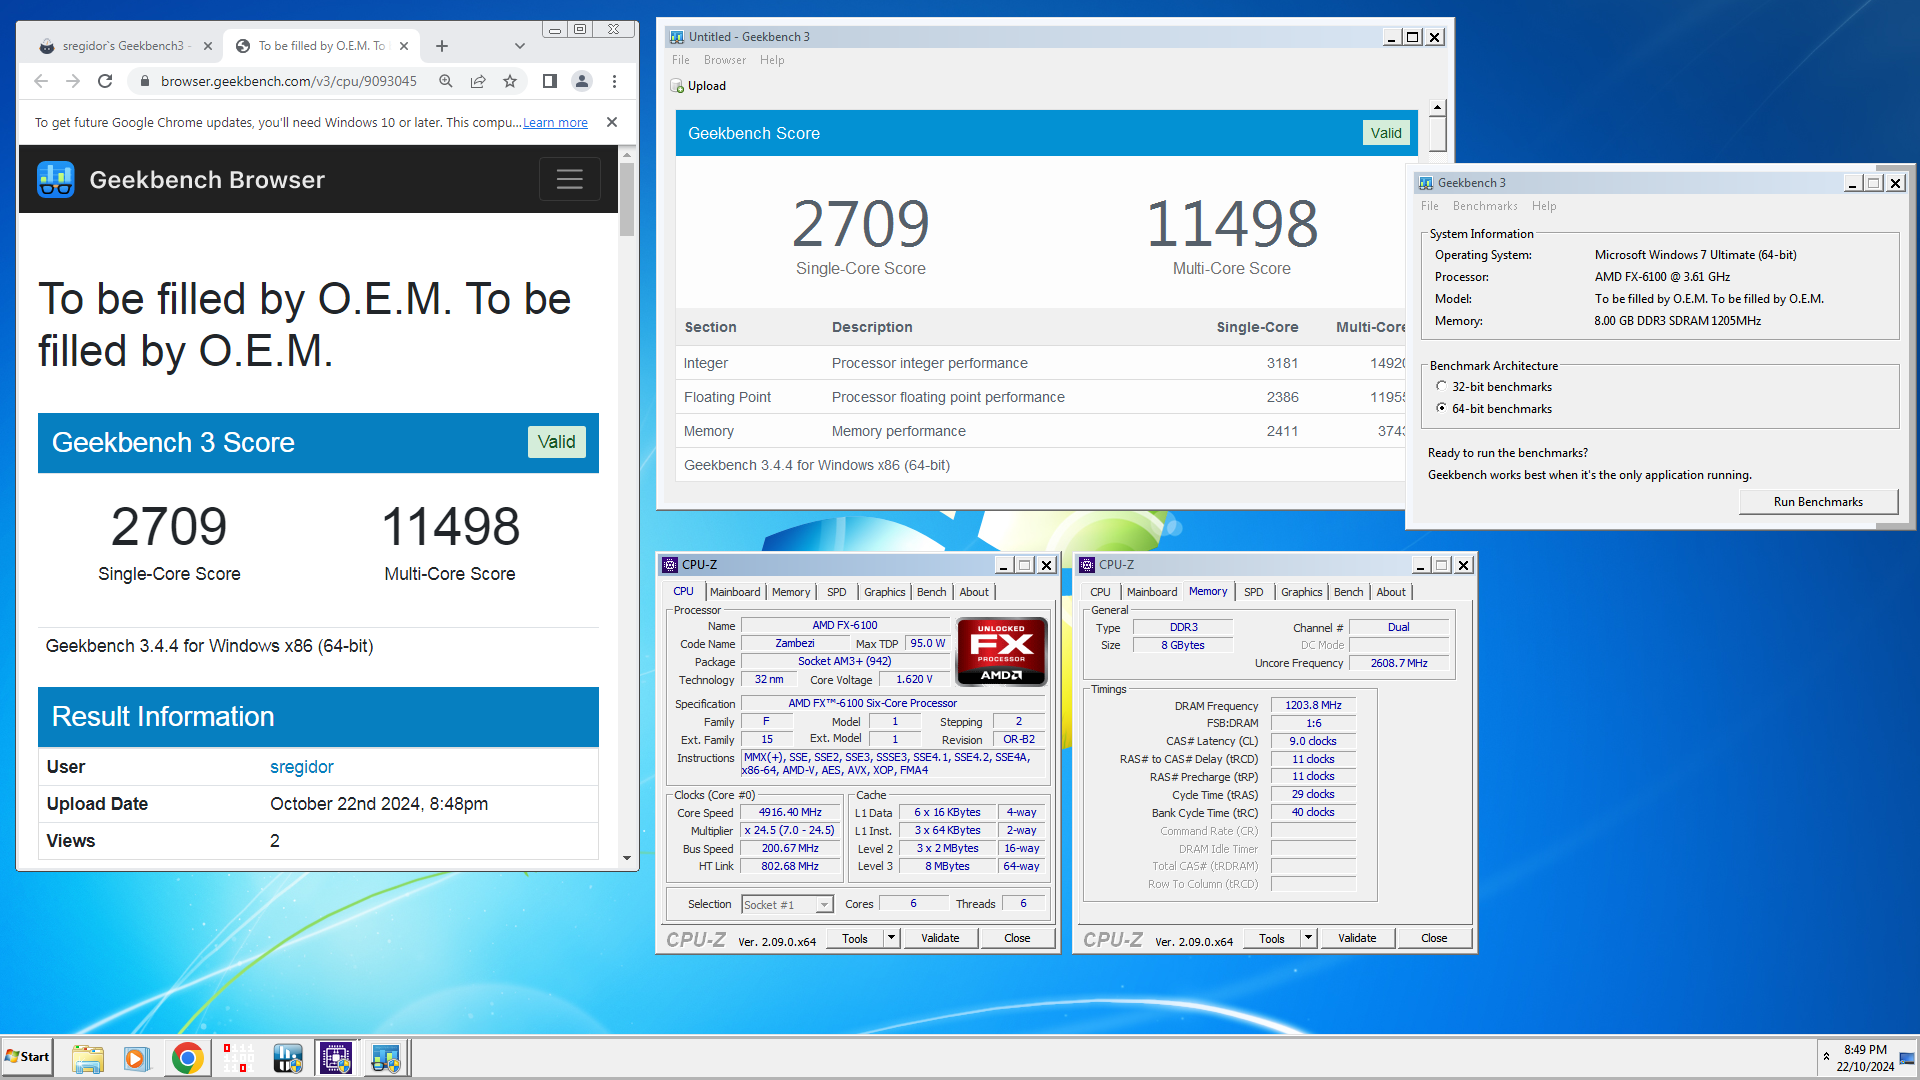Open About tab in right CPU-Z
The image size is (1920, 1080).
pyautogui.click(x=1391, y=592)
